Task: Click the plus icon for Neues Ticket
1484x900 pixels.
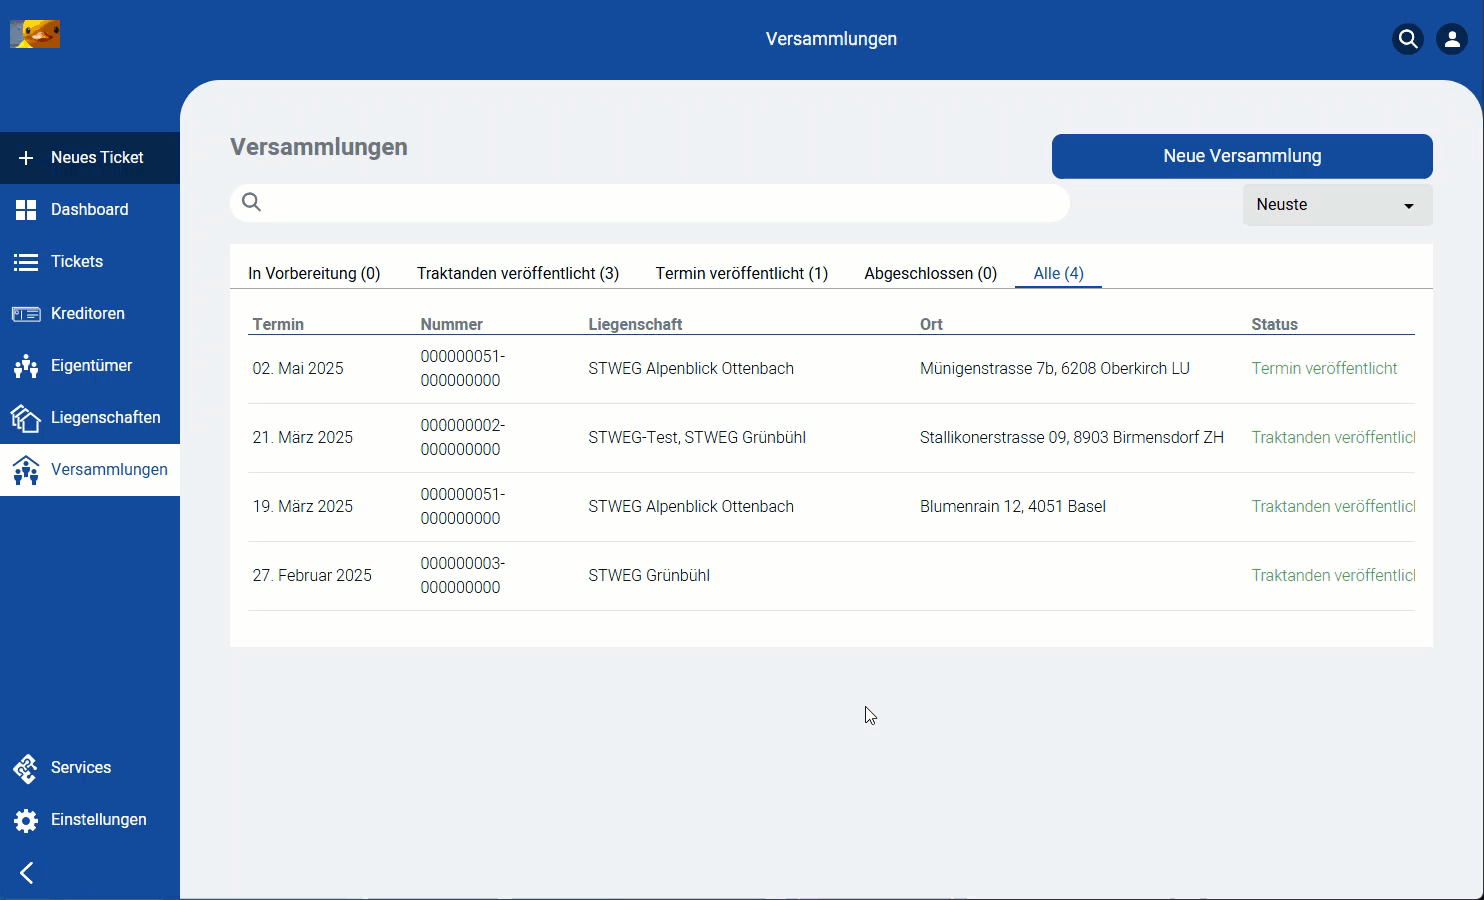Action: [x=26, y=158]
